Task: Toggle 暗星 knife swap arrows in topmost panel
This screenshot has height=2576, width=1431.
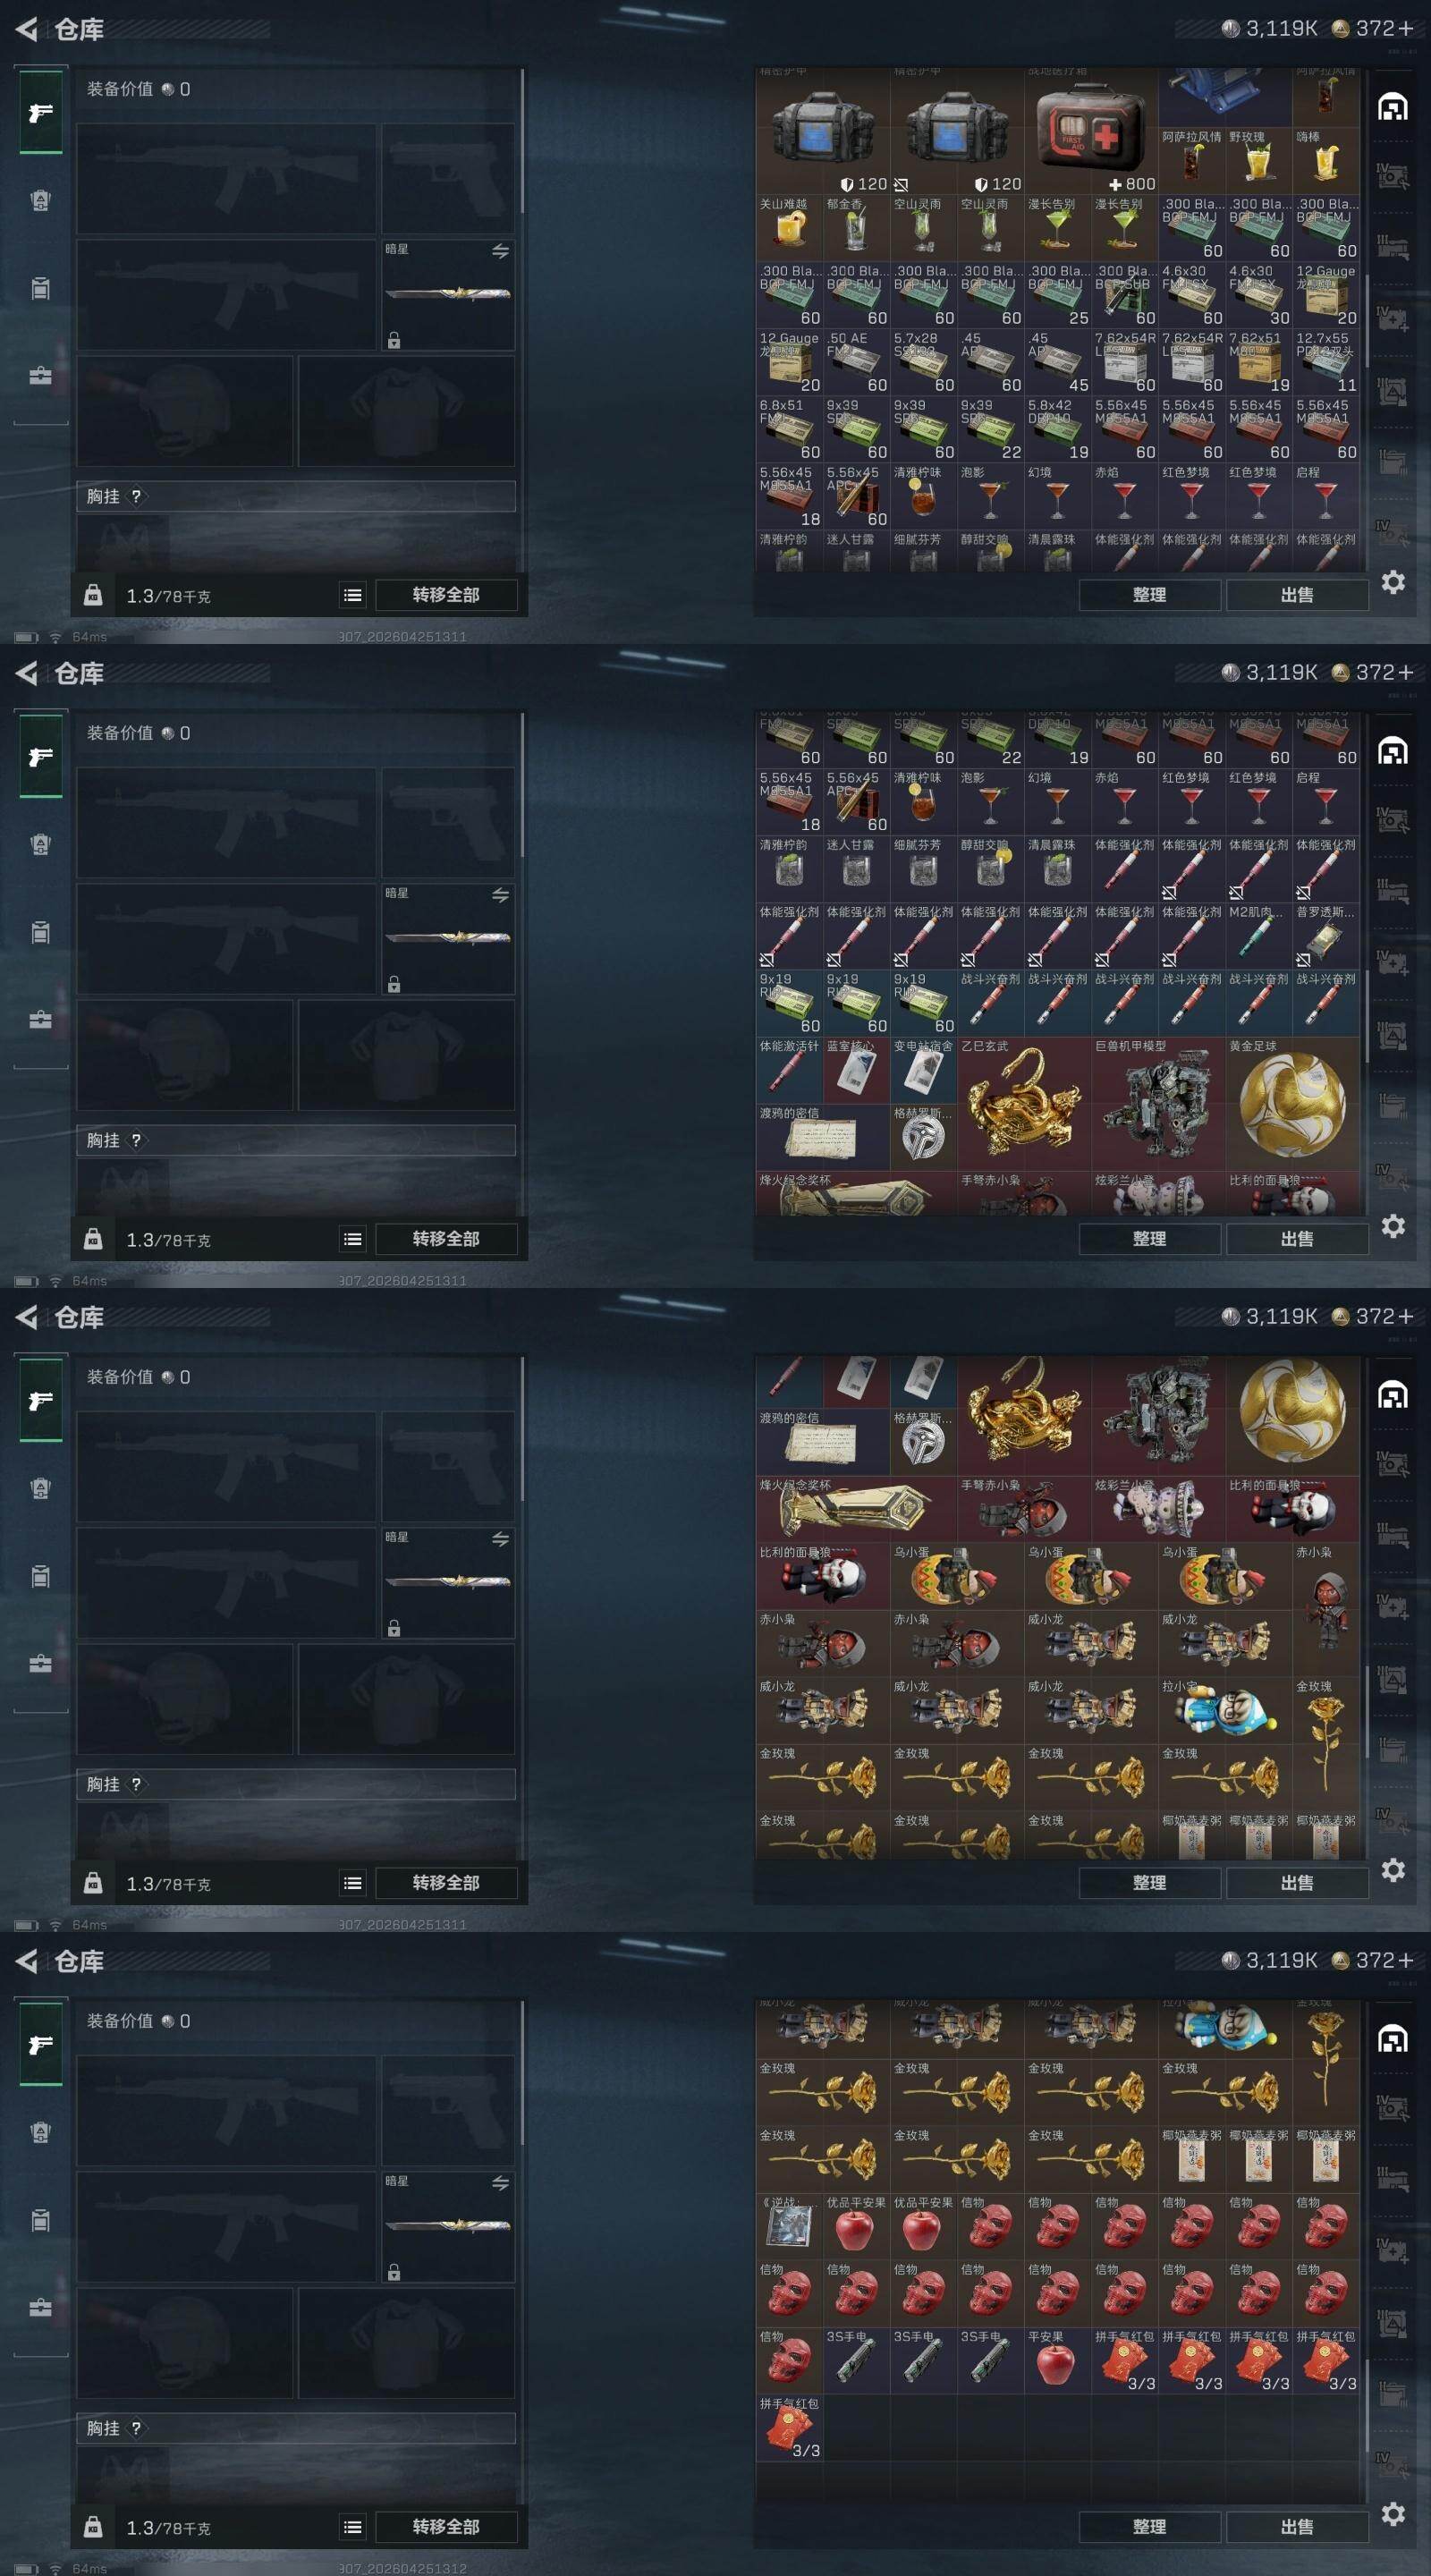Action: (x=500, y=251)
